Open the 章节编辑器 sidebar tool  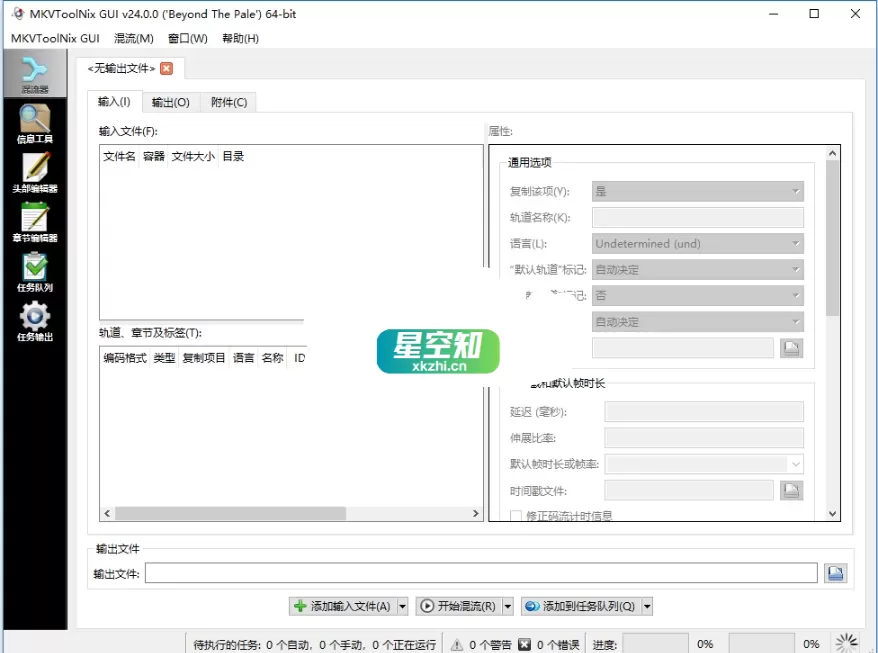pos(35,222)
